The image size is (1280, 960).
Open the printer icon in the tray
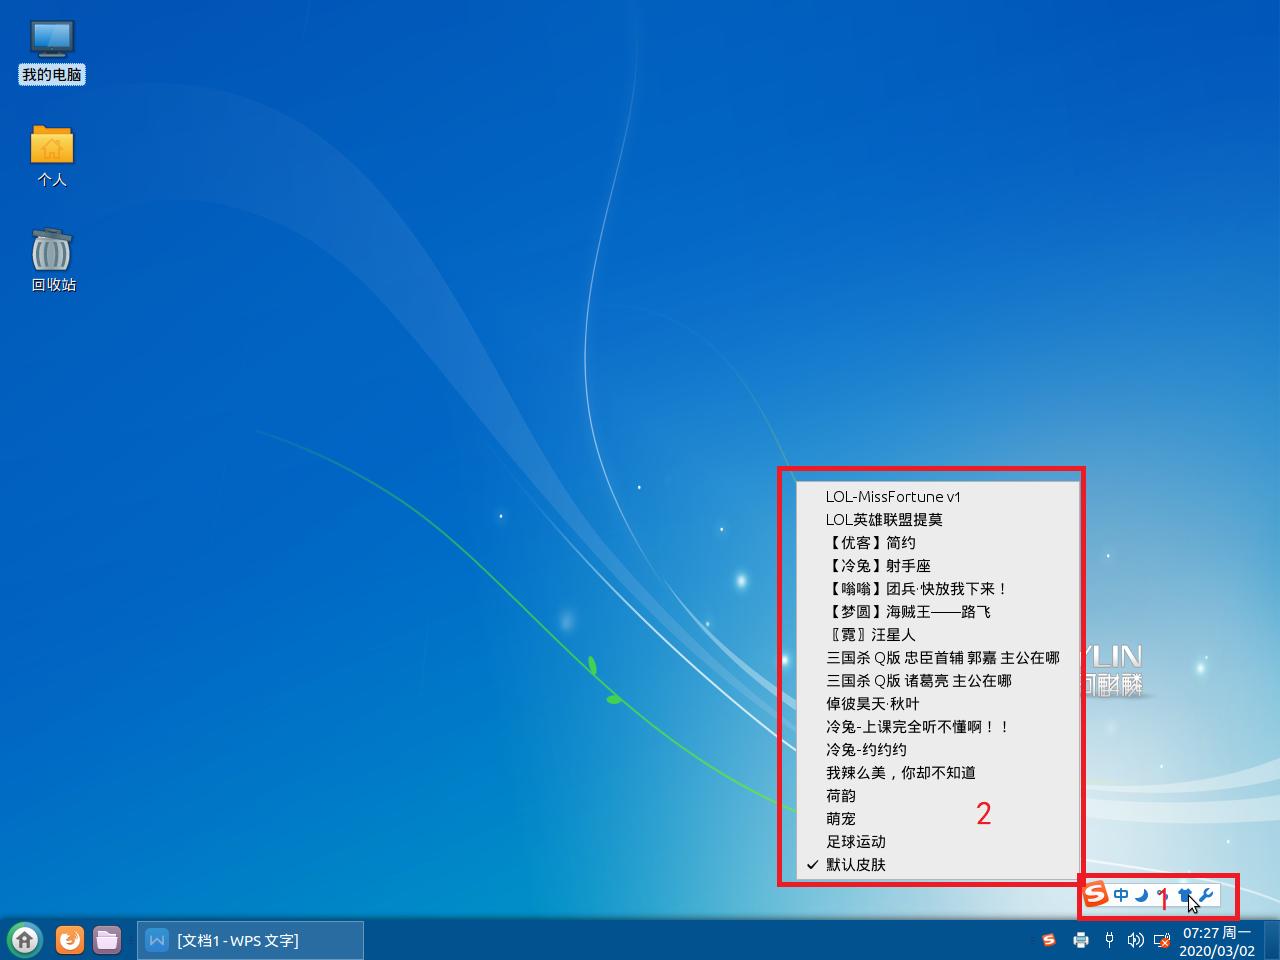(x=1081, y=940)
